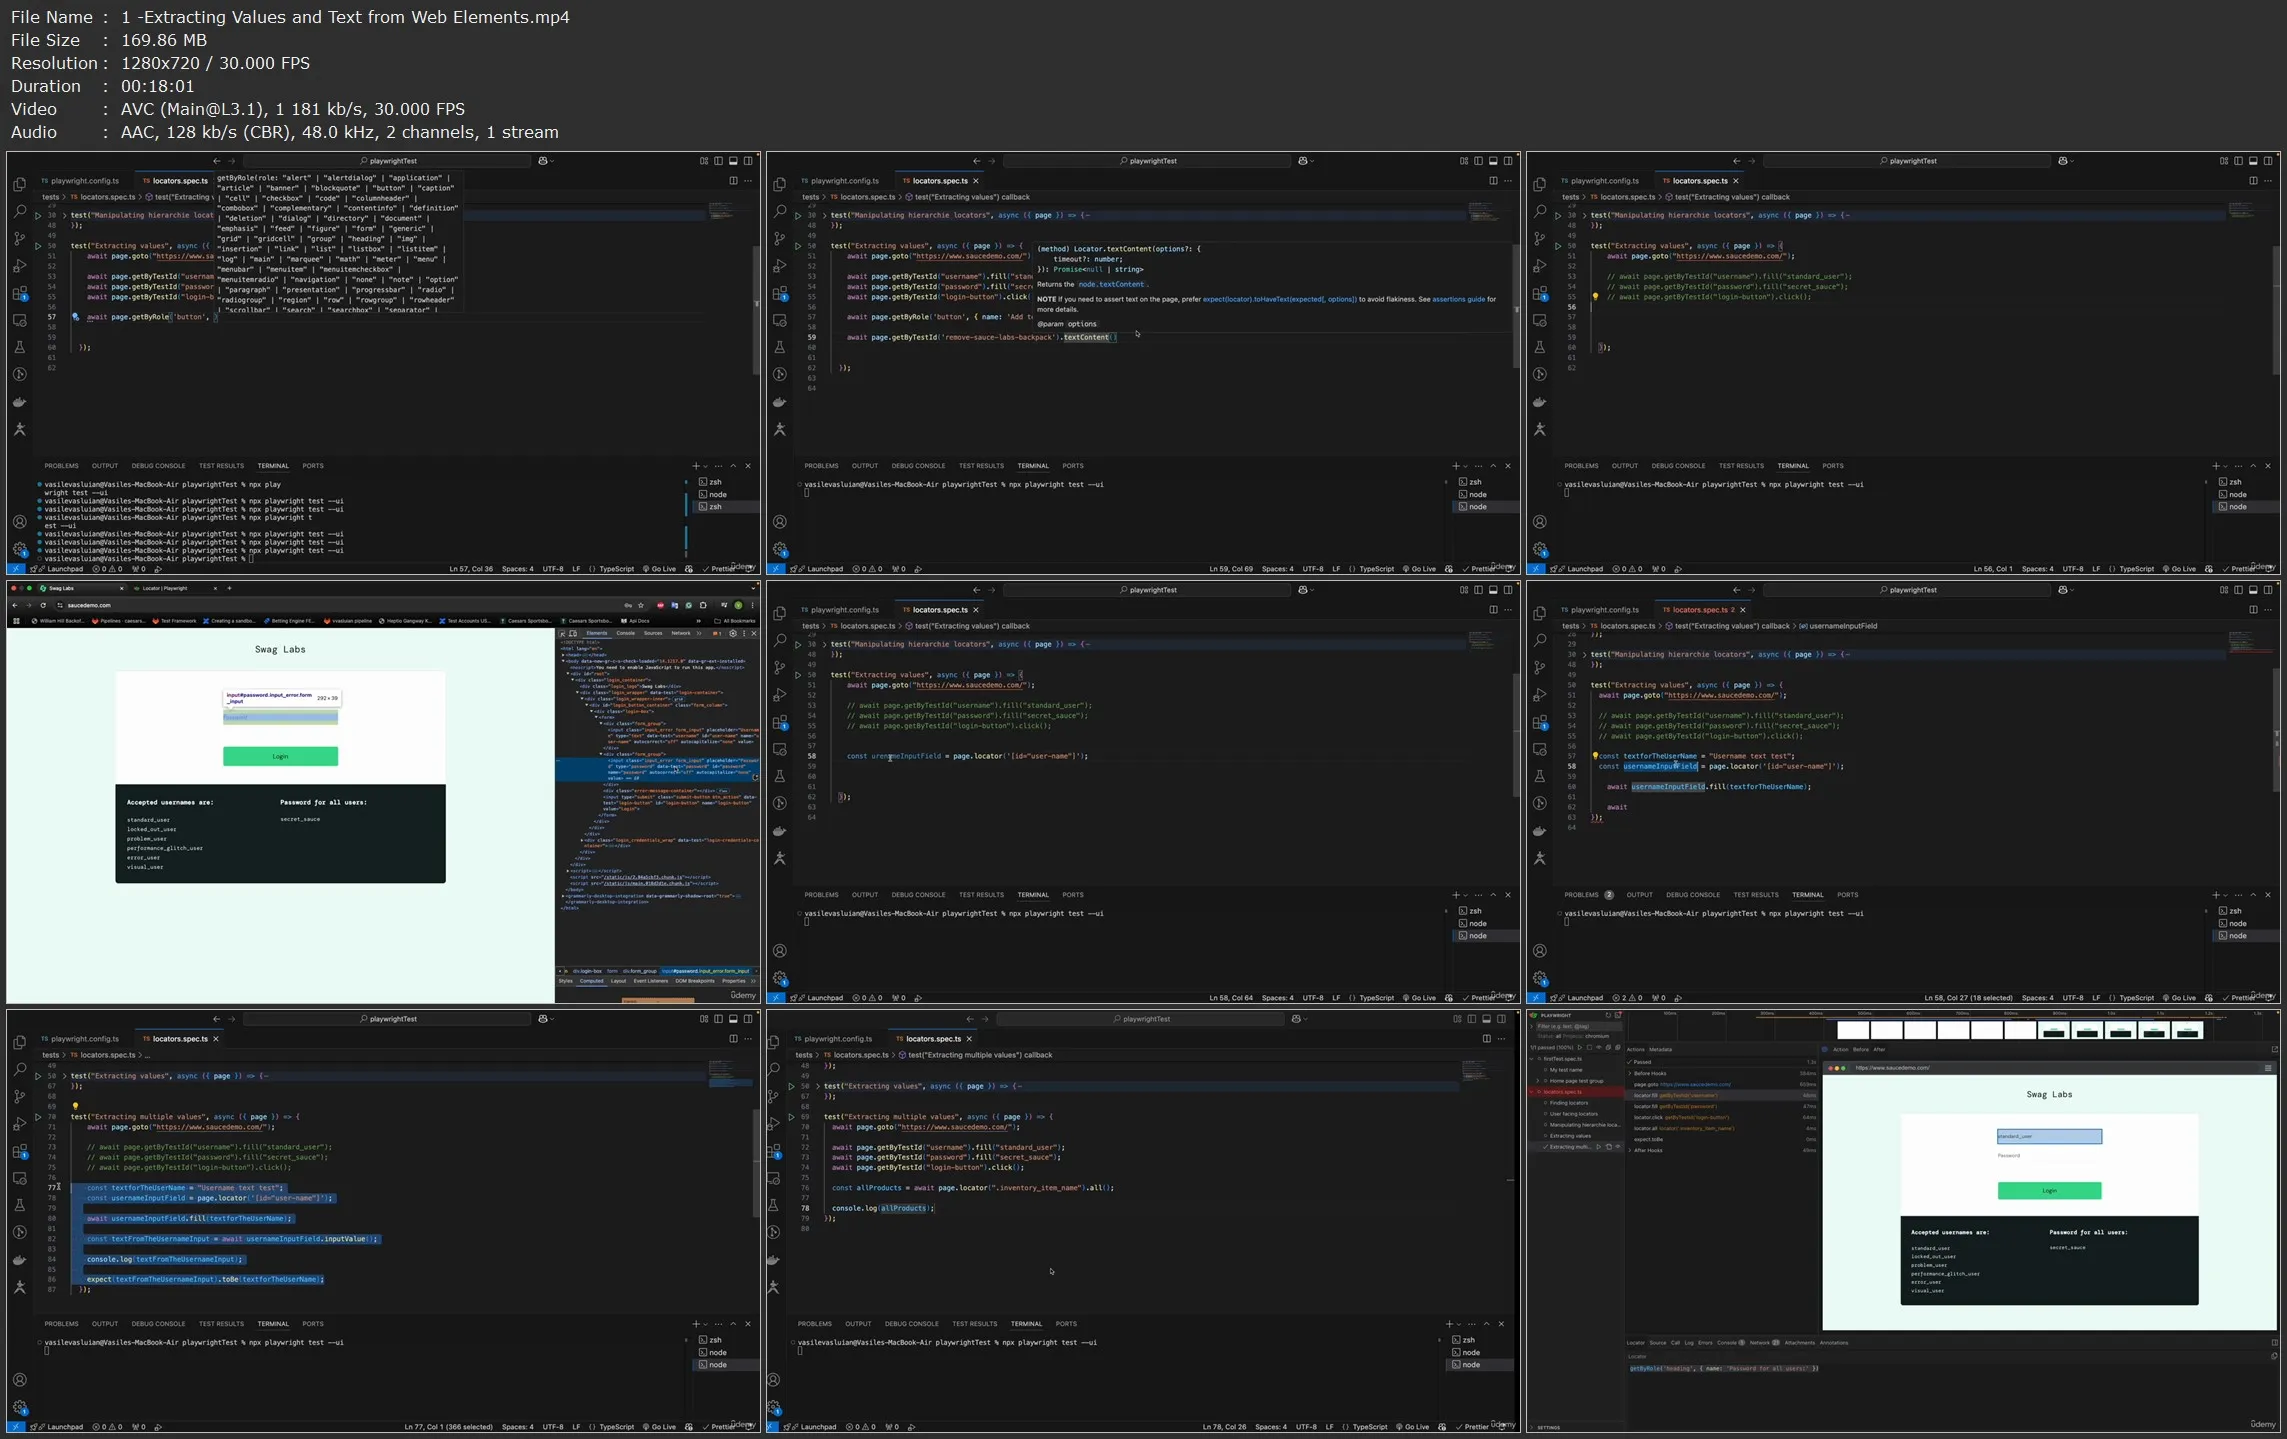Bookmark the page with the star in Chrome frame
The image size is (2287, 1439).
point(641,605)
